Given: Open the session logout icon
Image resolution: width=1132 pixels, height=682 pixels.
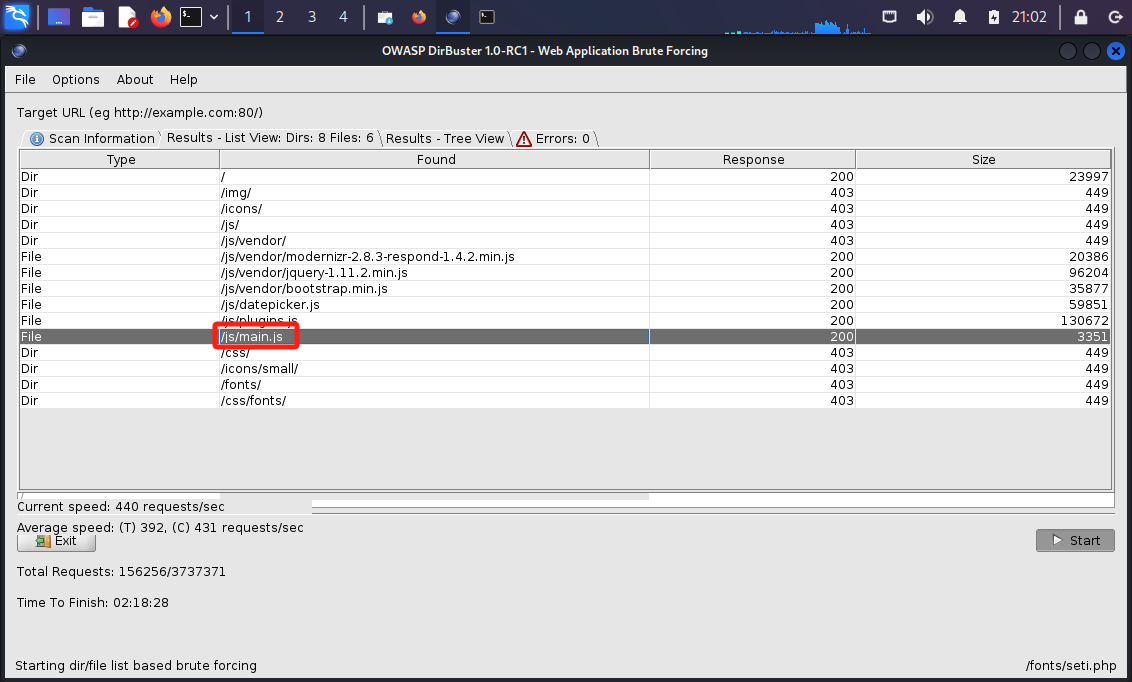Looking at the screenshot, I should pos(1115,17).
